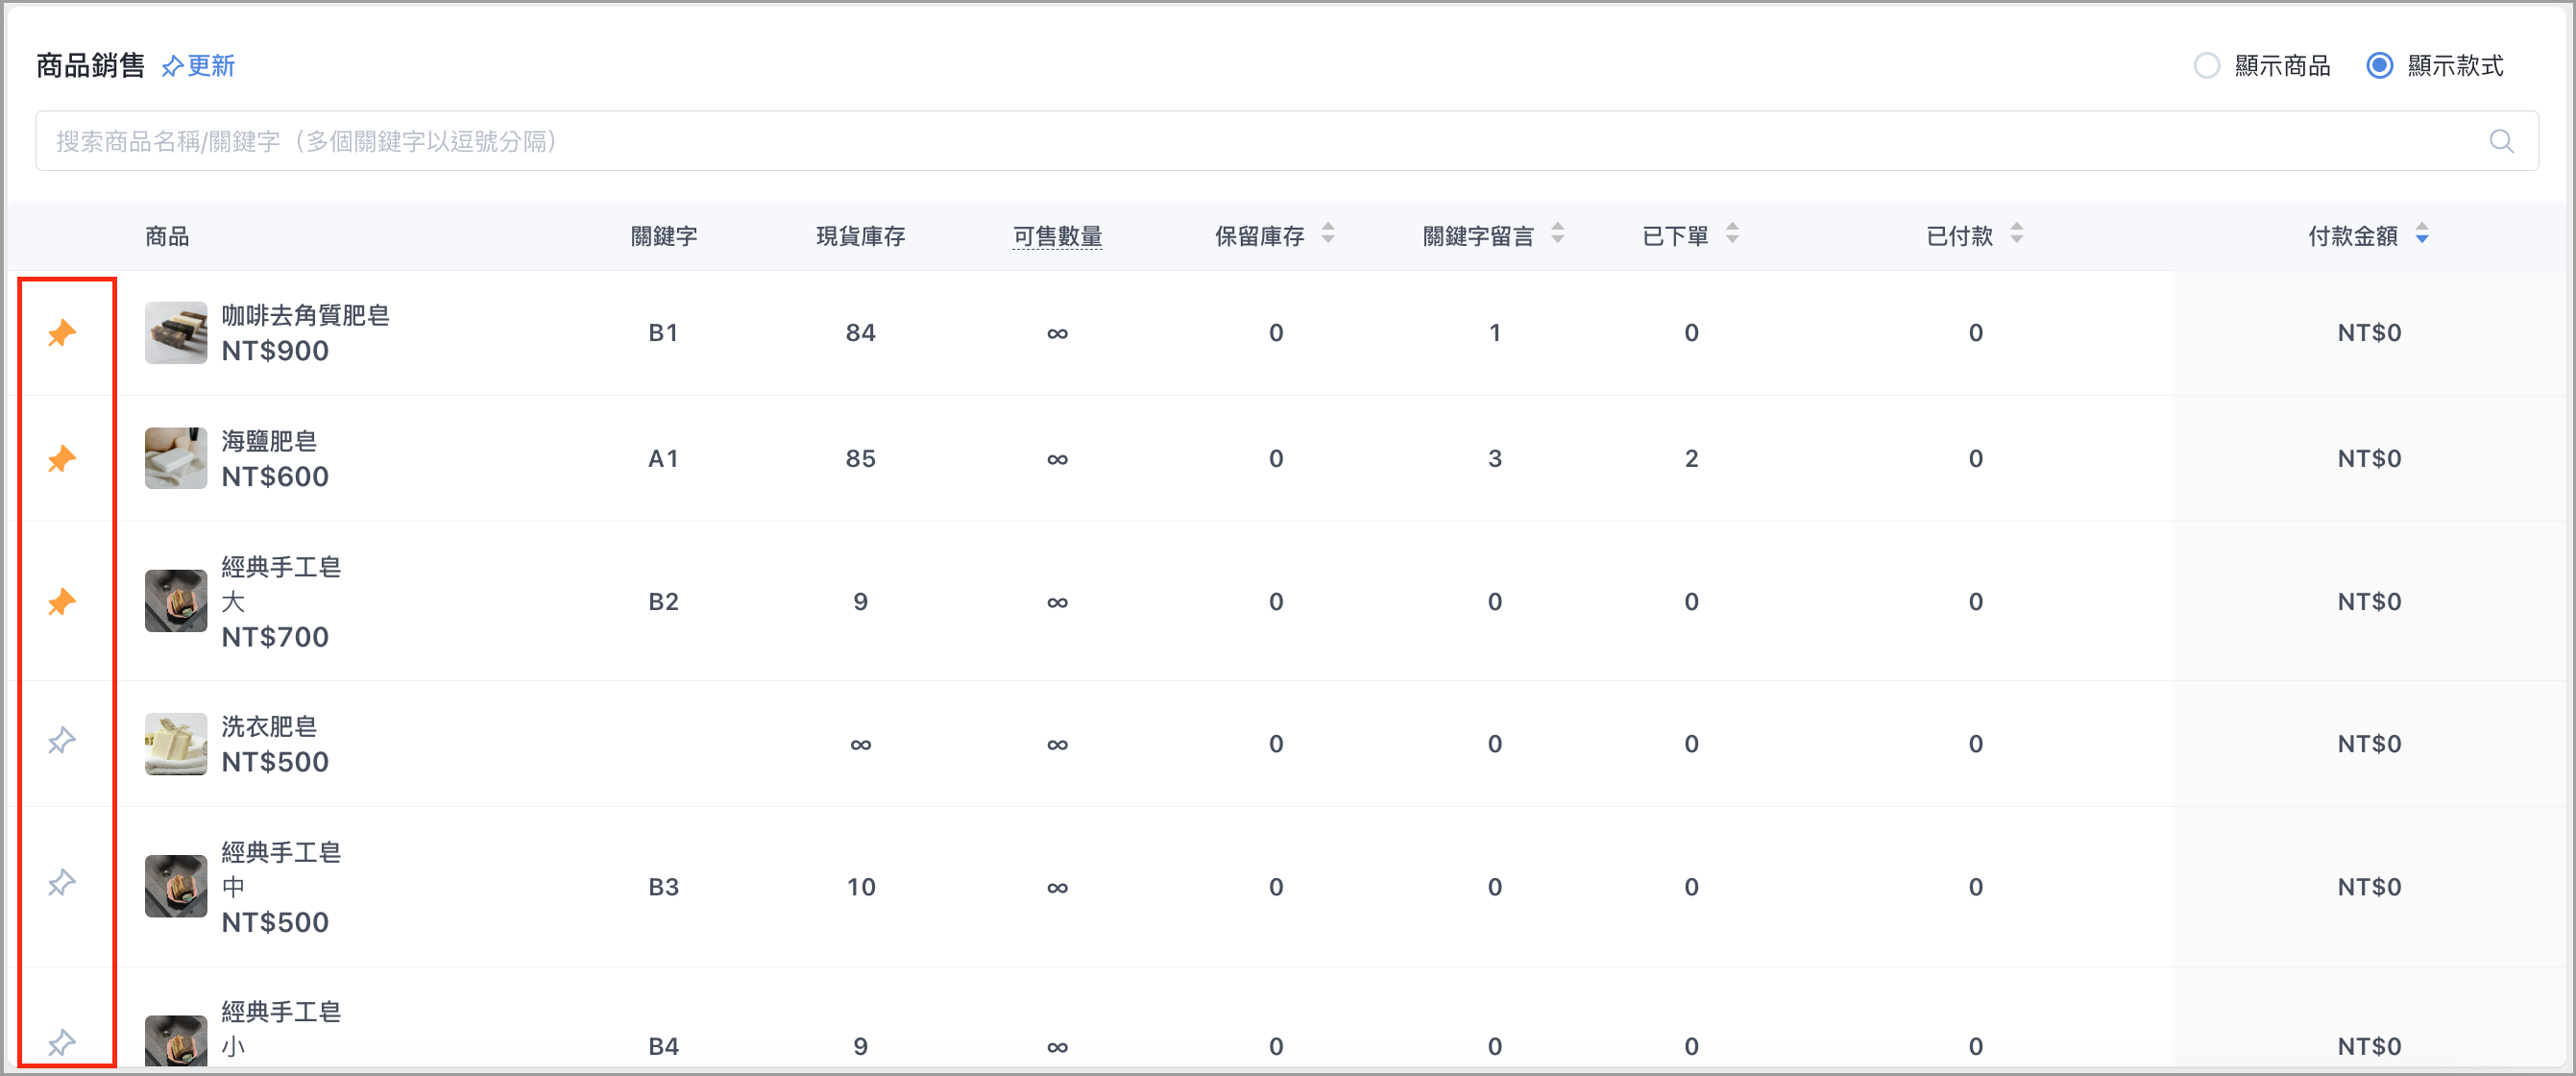Click 海鹽肥皂 keyword comments count 3
2576x1076 pixels.
[1495, 459]
